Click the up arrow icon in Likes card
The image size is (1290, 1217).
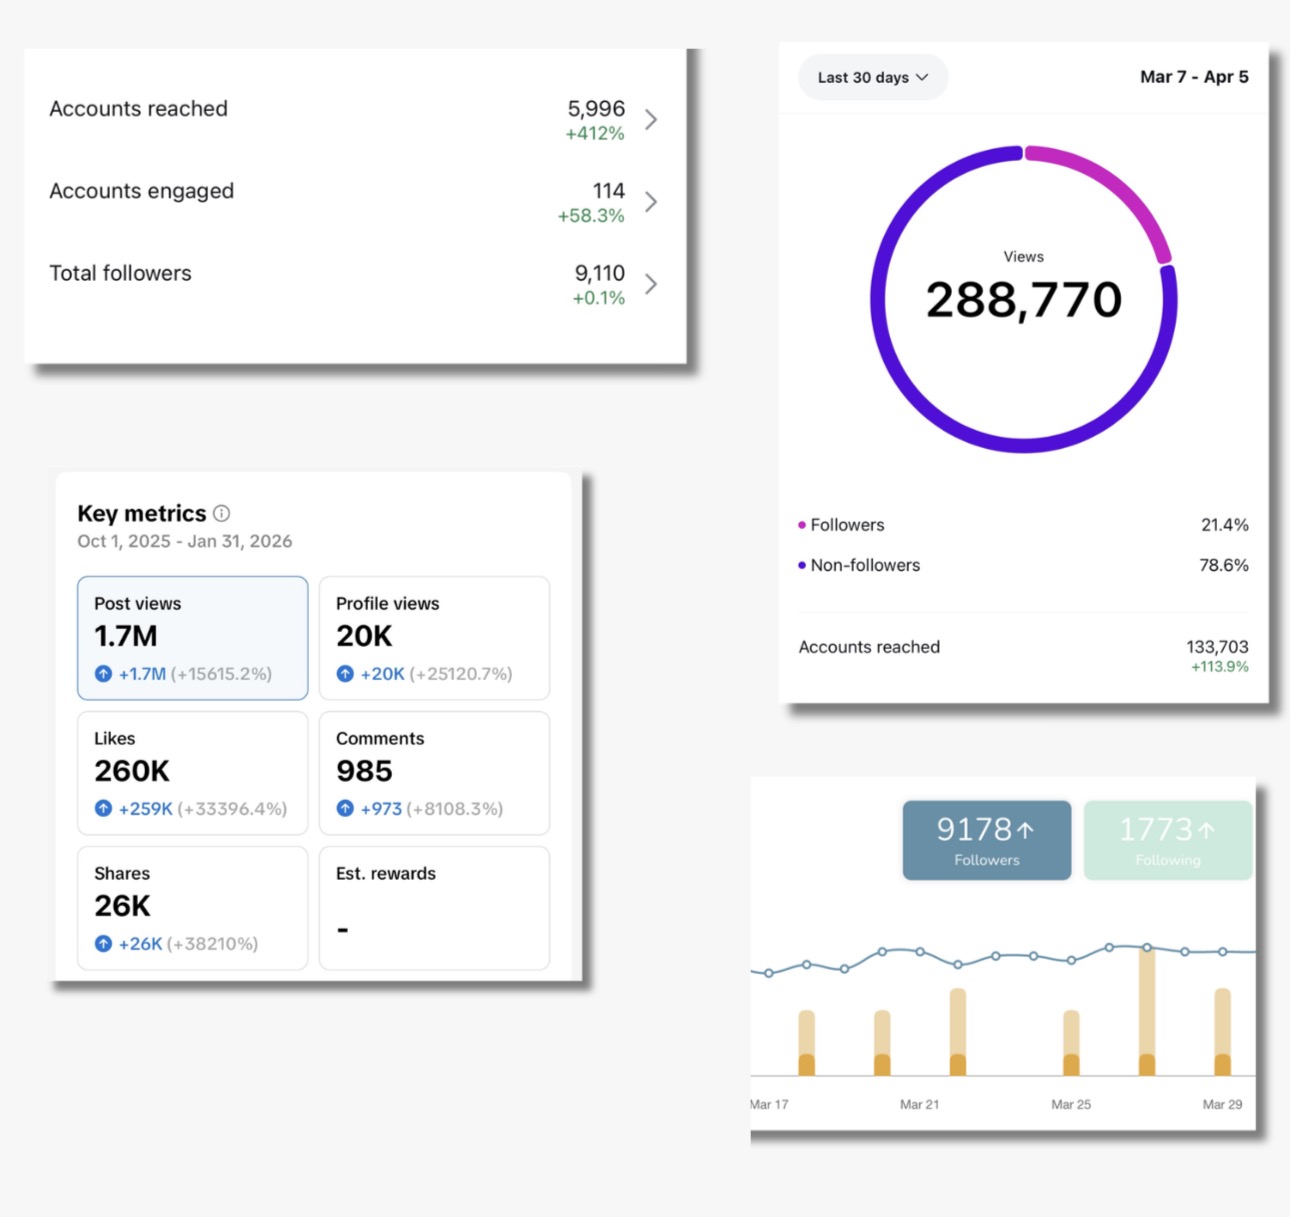tap(103, 809)
